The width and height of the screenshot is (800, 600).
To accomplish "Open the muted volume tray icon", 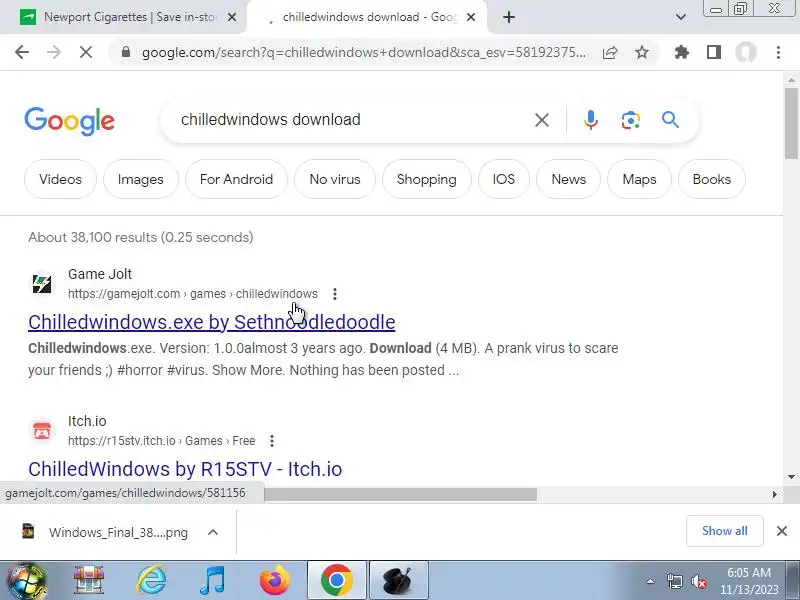I will point(698,581).
